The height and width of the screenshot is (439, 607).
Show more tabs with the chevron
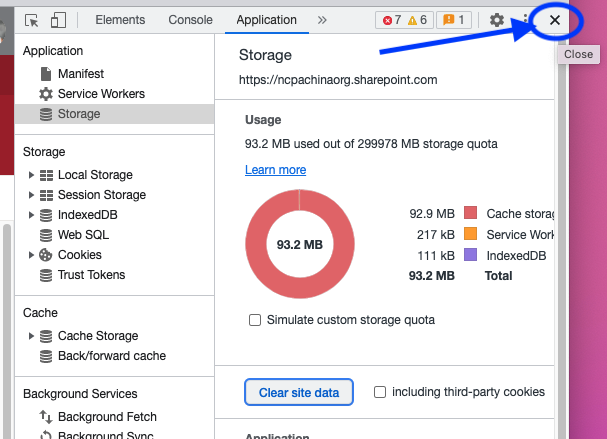(x=322, y=20)
